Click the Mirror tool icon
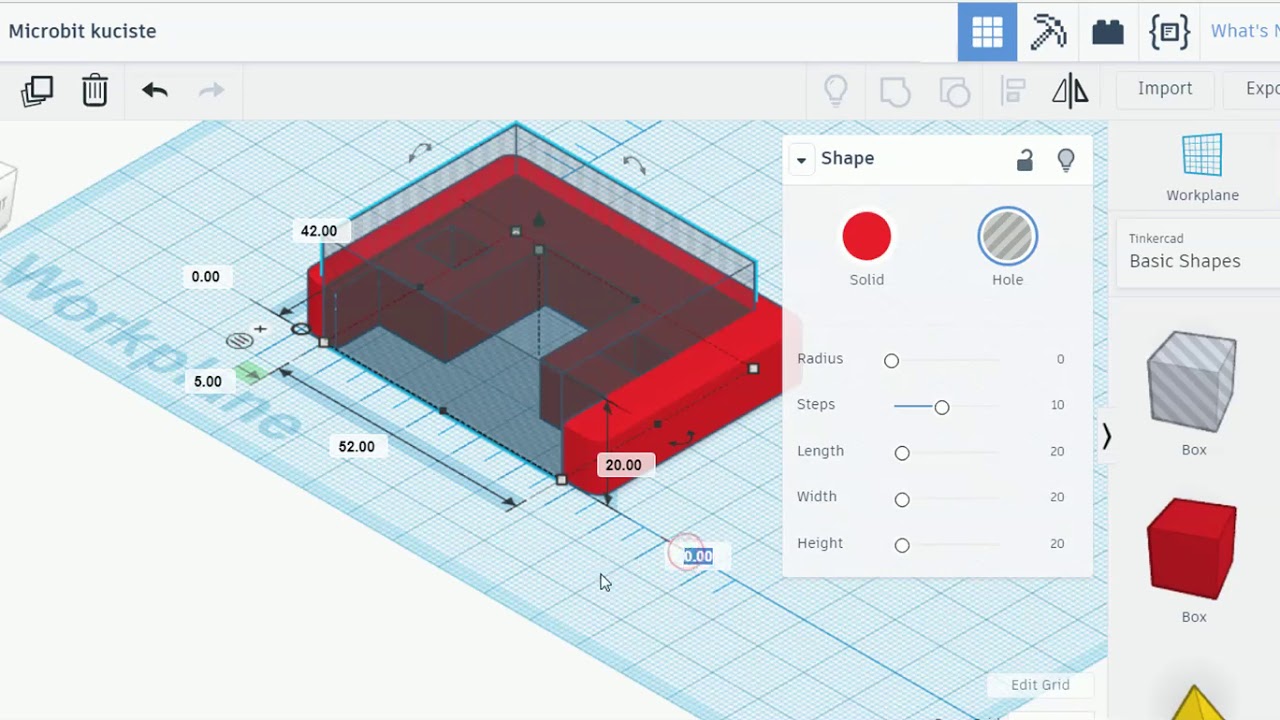The image size is (1280, 720). [1070, 91]
